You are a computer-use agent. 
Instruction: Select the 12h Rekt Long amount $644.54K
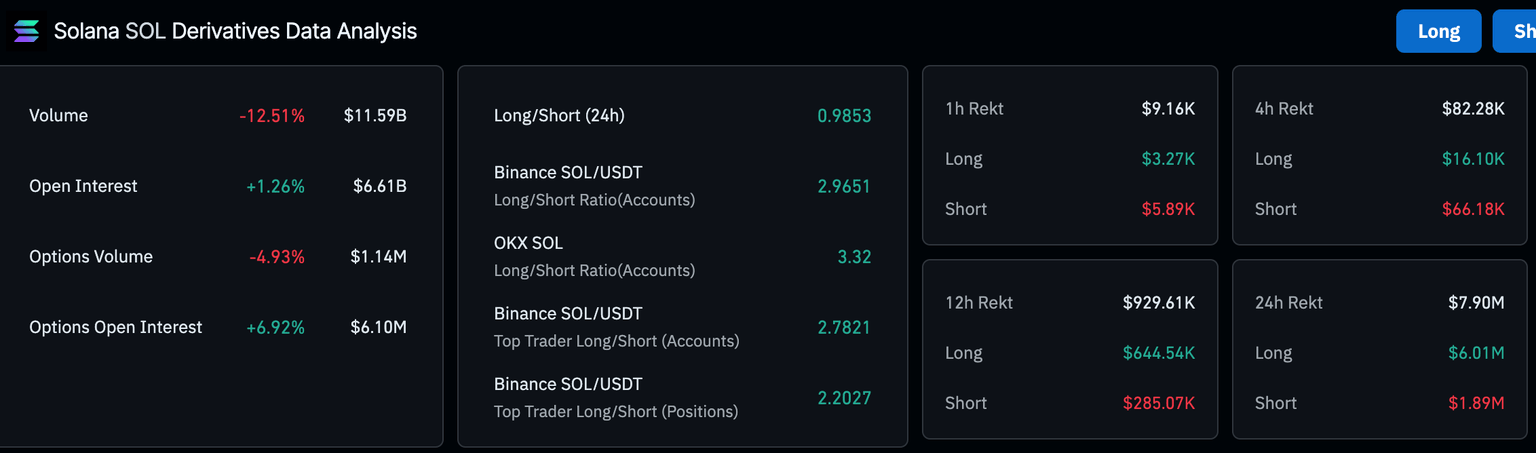(1158, 353)
